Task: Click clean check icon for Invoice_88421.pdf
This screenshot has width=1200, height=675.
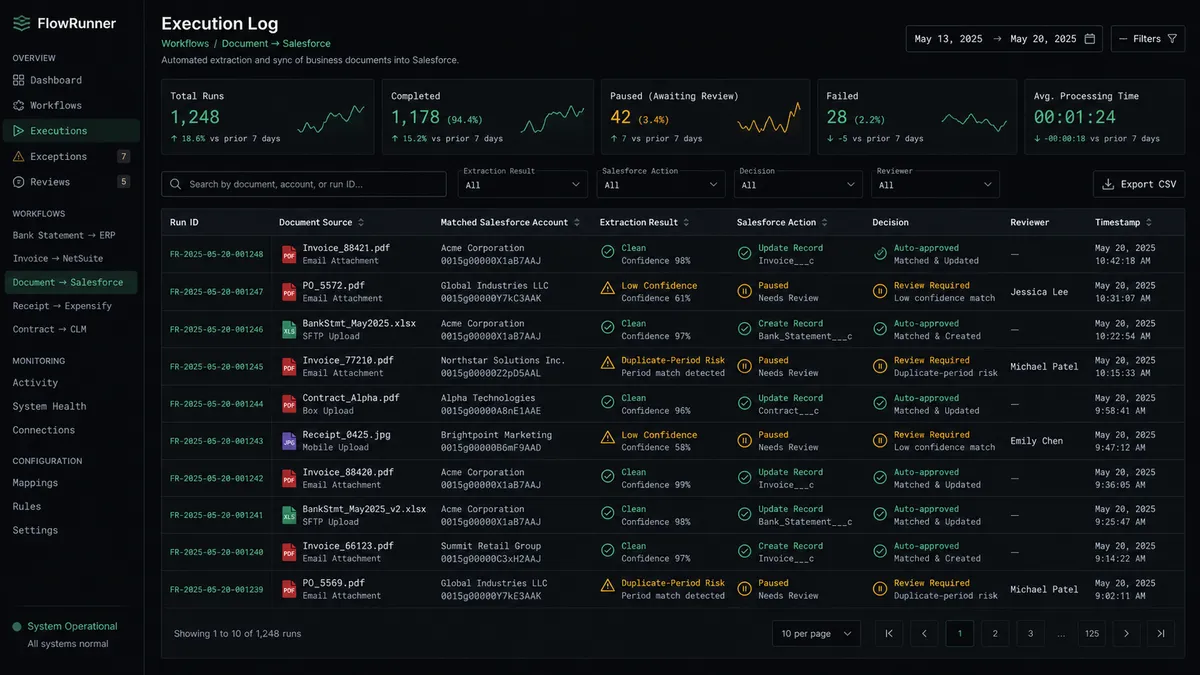Action: 607,254
